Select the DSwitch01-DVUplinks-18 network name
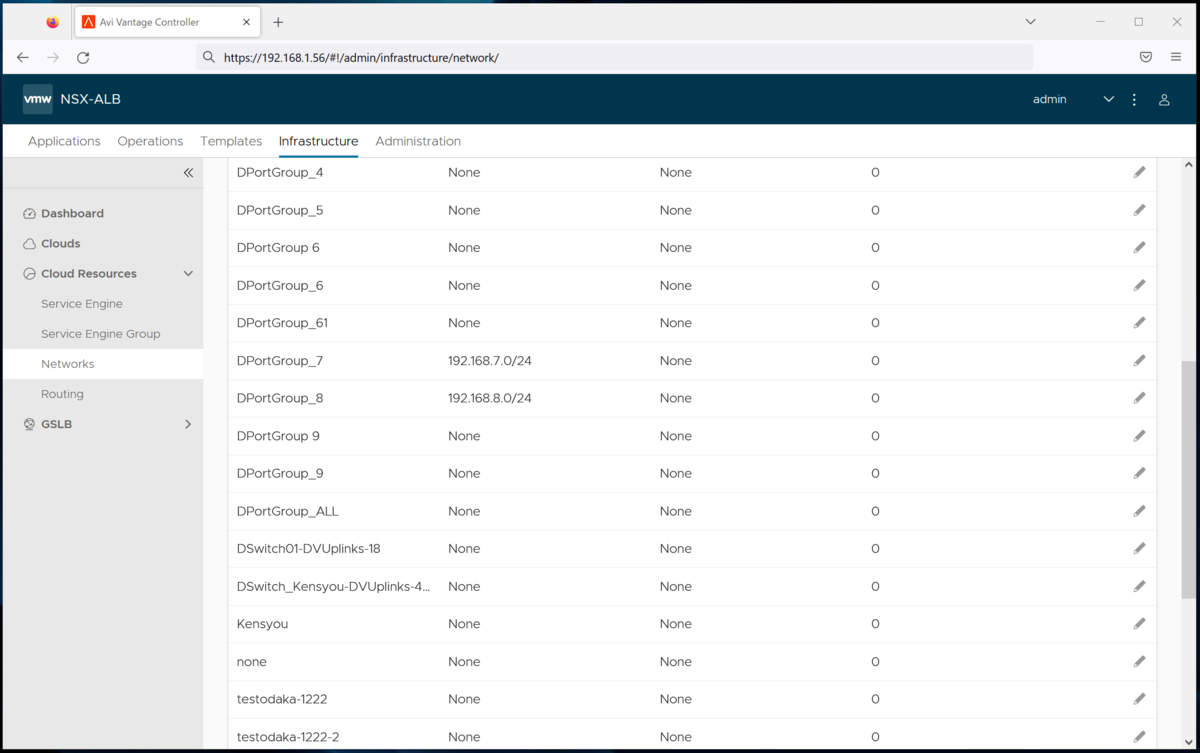Viewport: 1200px width, 753px height. pyautogui.click(x=309, y=549)
